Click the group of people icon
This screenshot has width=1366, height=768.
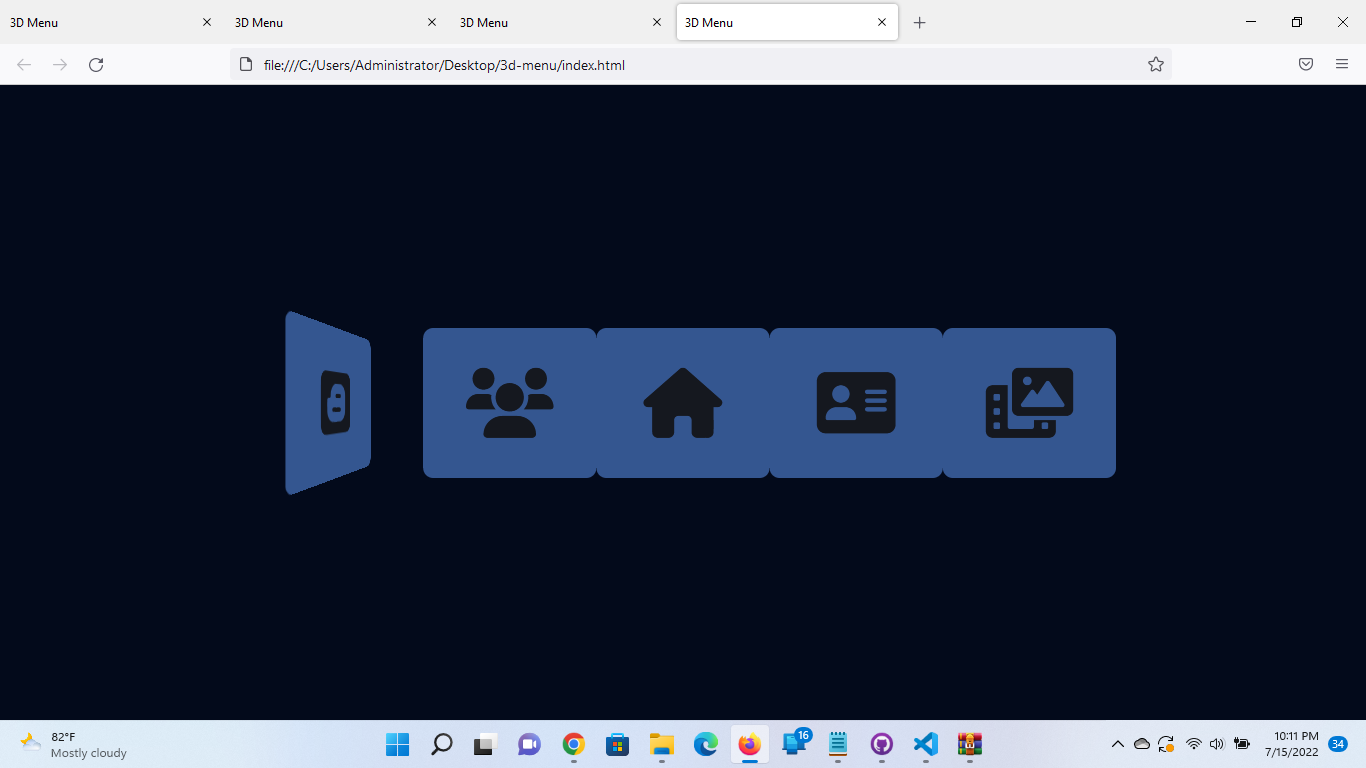[x=509, y=402]
